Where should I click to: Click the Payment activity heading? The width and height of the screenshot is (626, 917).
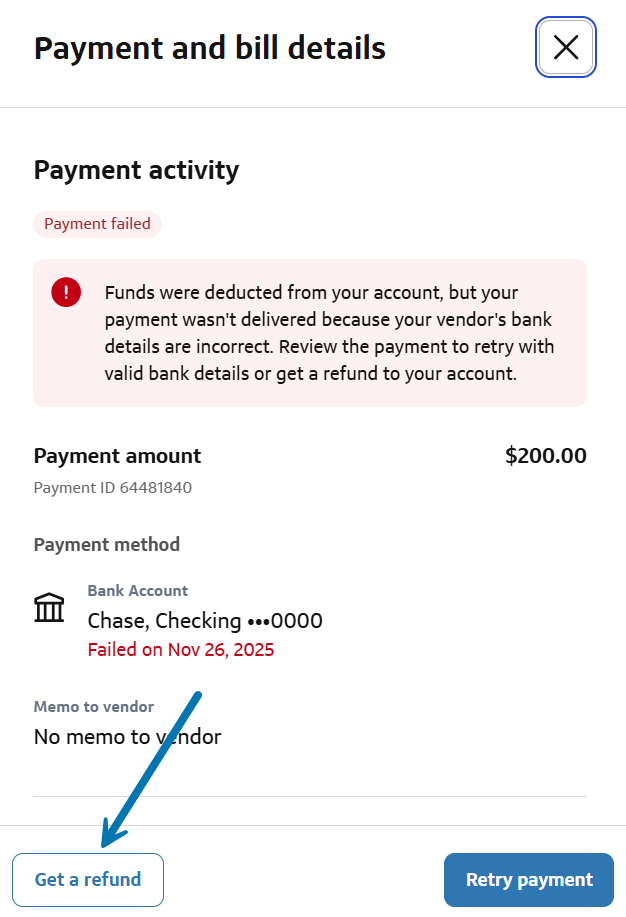pyautogui.click(x=136, y=170)
